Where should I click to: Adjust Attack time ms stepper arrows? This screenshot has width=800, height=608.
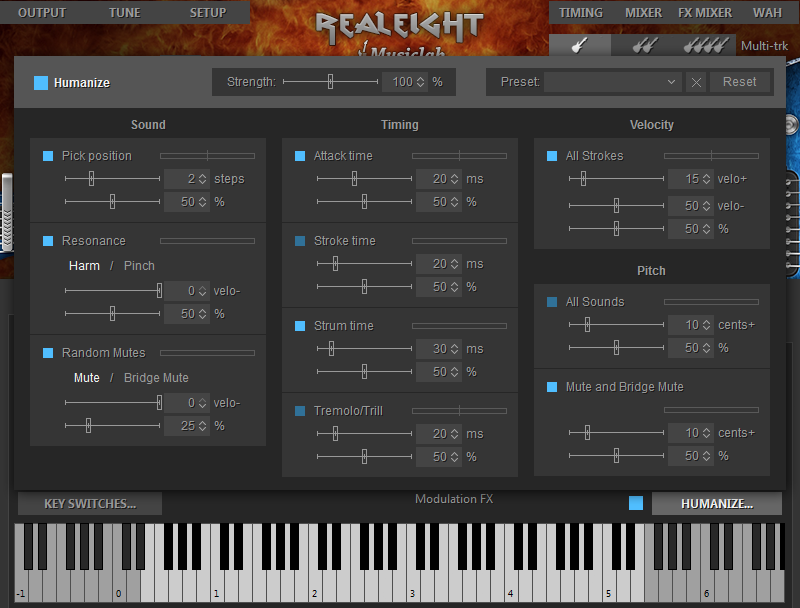click(455, 179)
